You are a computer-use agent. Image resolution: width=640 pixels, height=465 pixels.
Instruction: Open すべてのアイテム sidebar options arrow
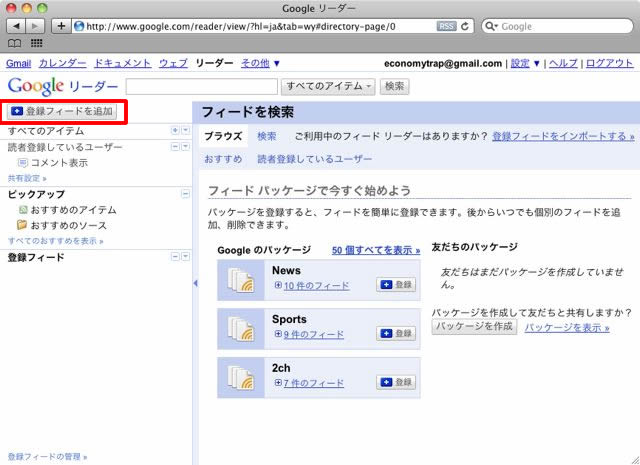click(186, 130)
